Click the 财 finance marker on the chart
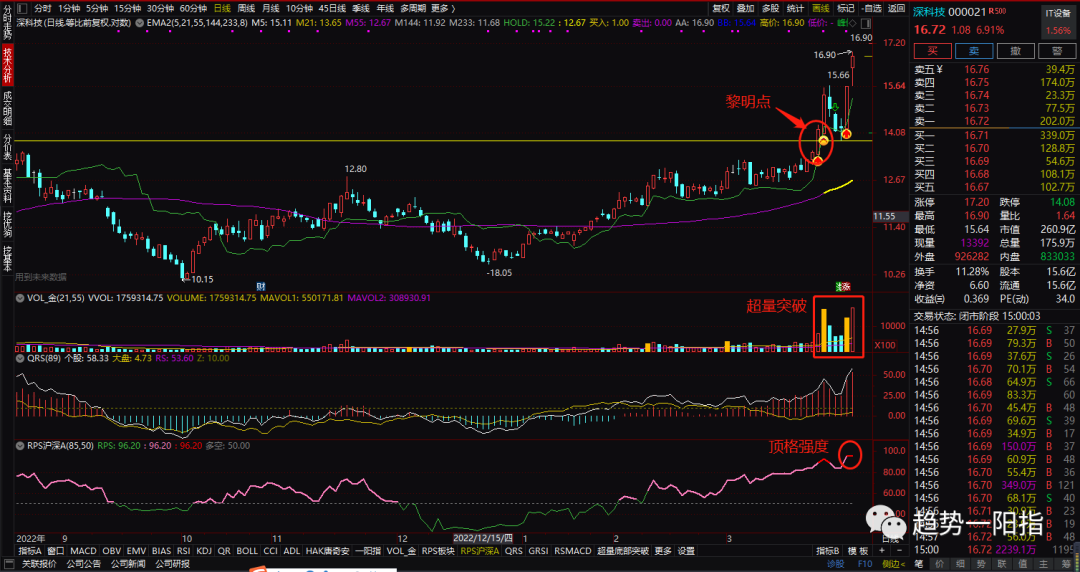Screen dimensions: 1080x572 pyautogui.click(x=261, y=285)
